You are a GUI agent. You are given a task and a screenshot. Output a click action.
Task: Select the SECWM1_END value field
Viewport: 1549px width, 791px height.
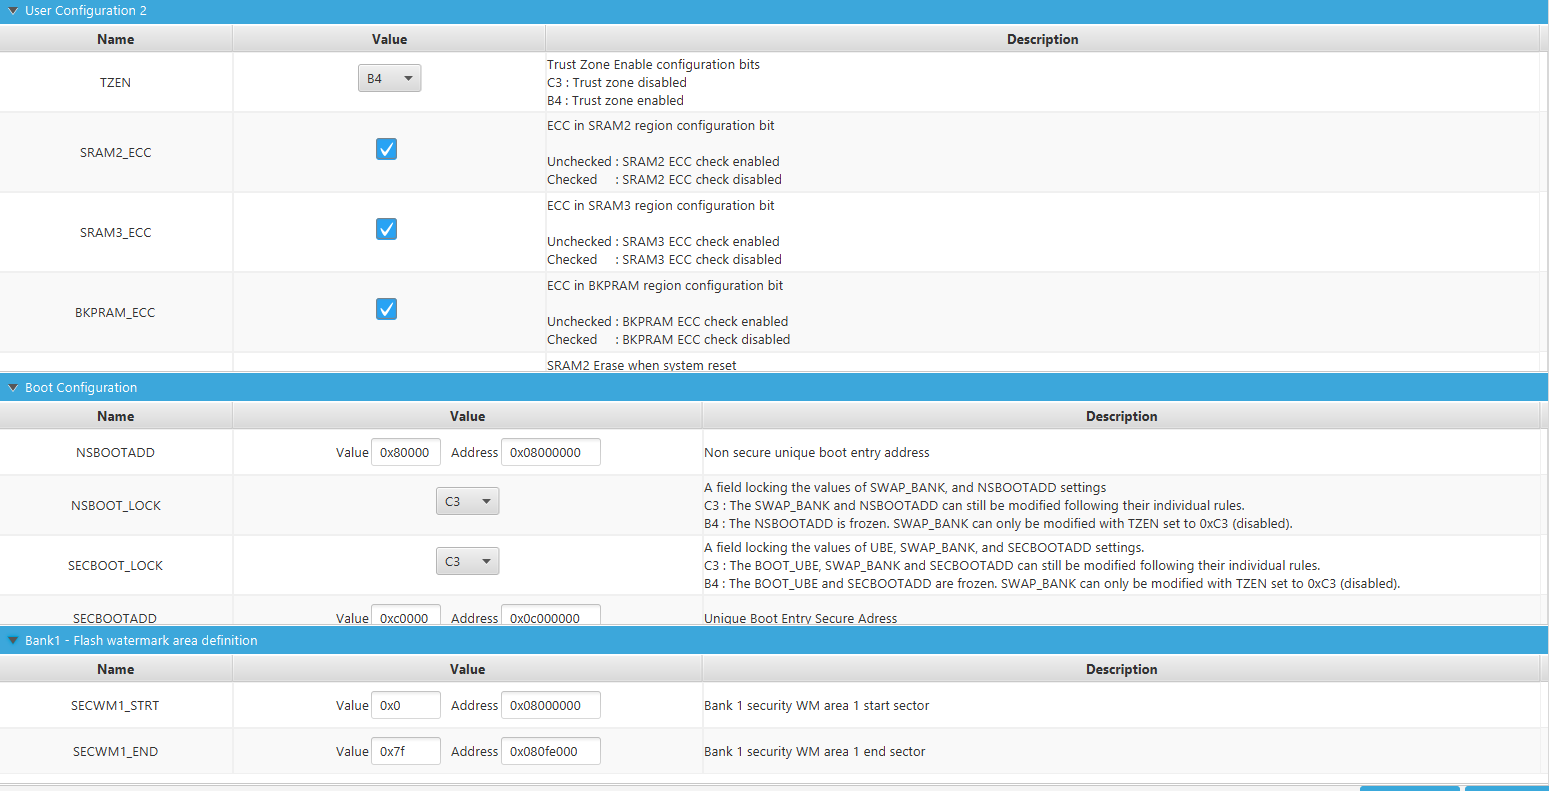[x=405, y=751]
